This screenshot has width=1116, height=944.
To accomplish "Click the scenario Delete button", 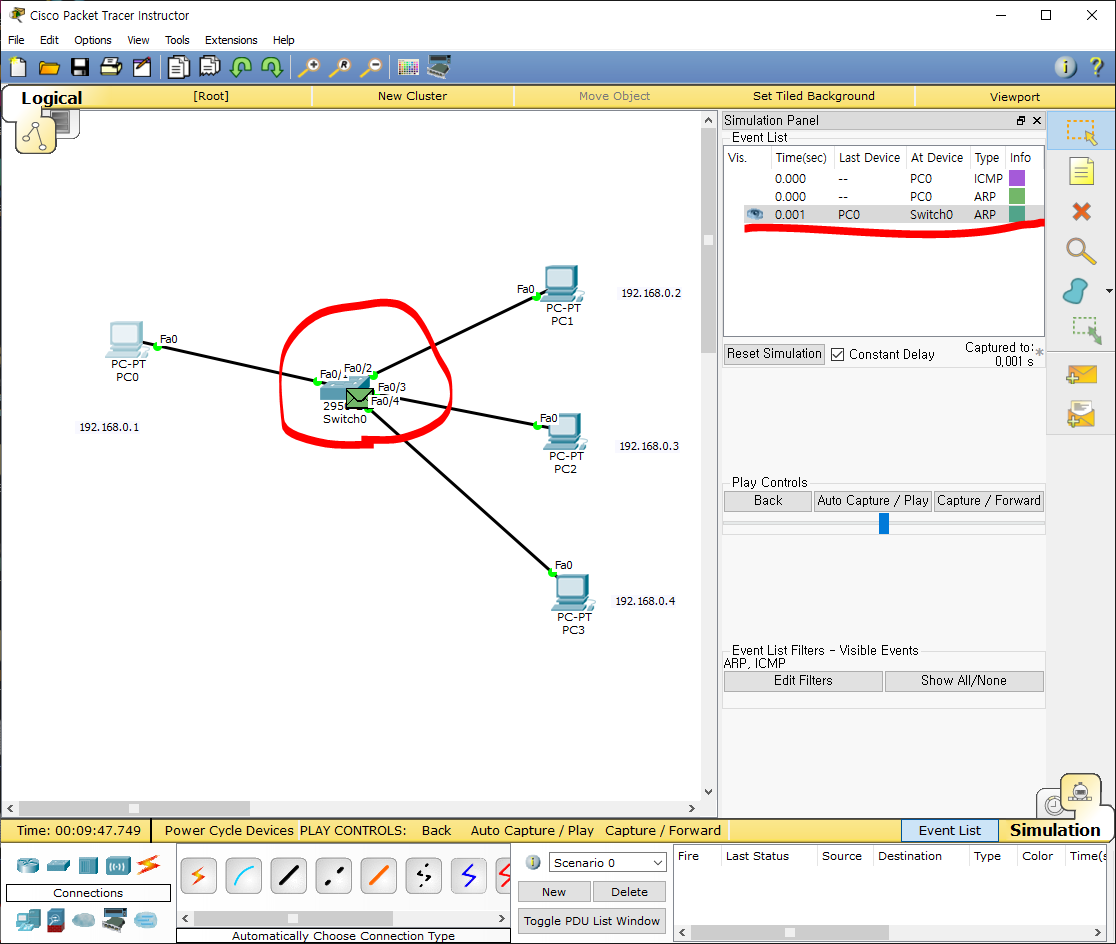I will (x=629, y=892).
